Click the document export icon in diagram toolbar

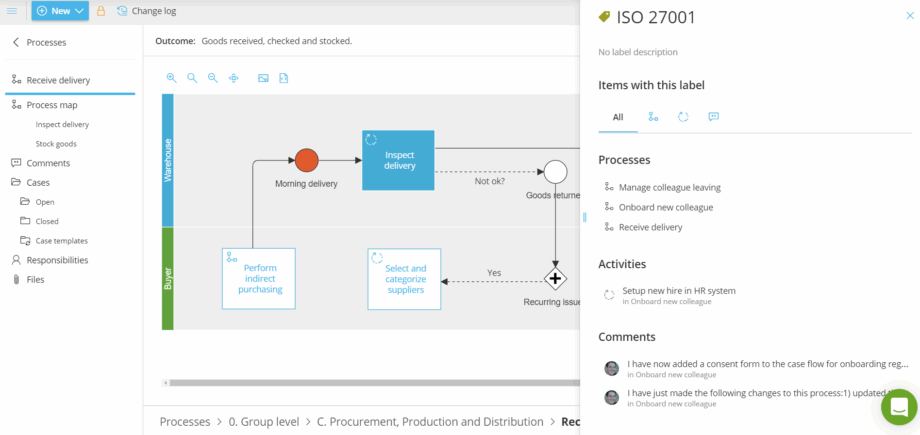(x=284, y=78)
